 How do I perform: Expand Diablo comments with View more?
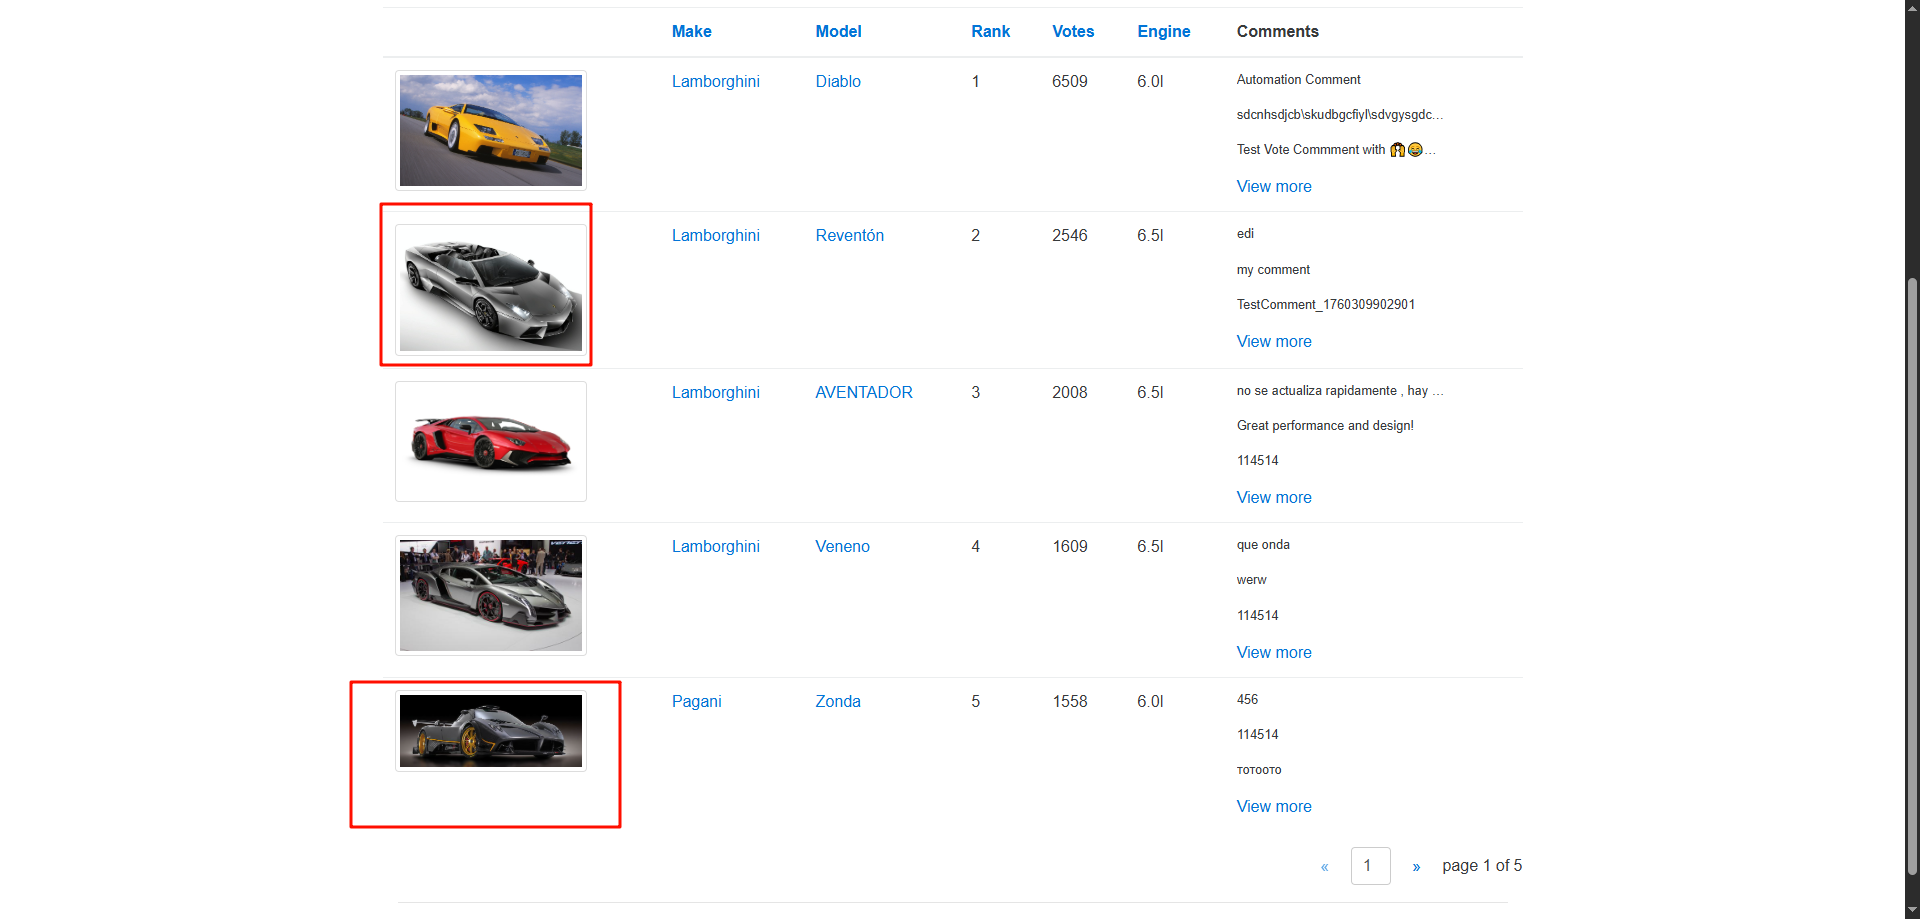click(1273, 187)
